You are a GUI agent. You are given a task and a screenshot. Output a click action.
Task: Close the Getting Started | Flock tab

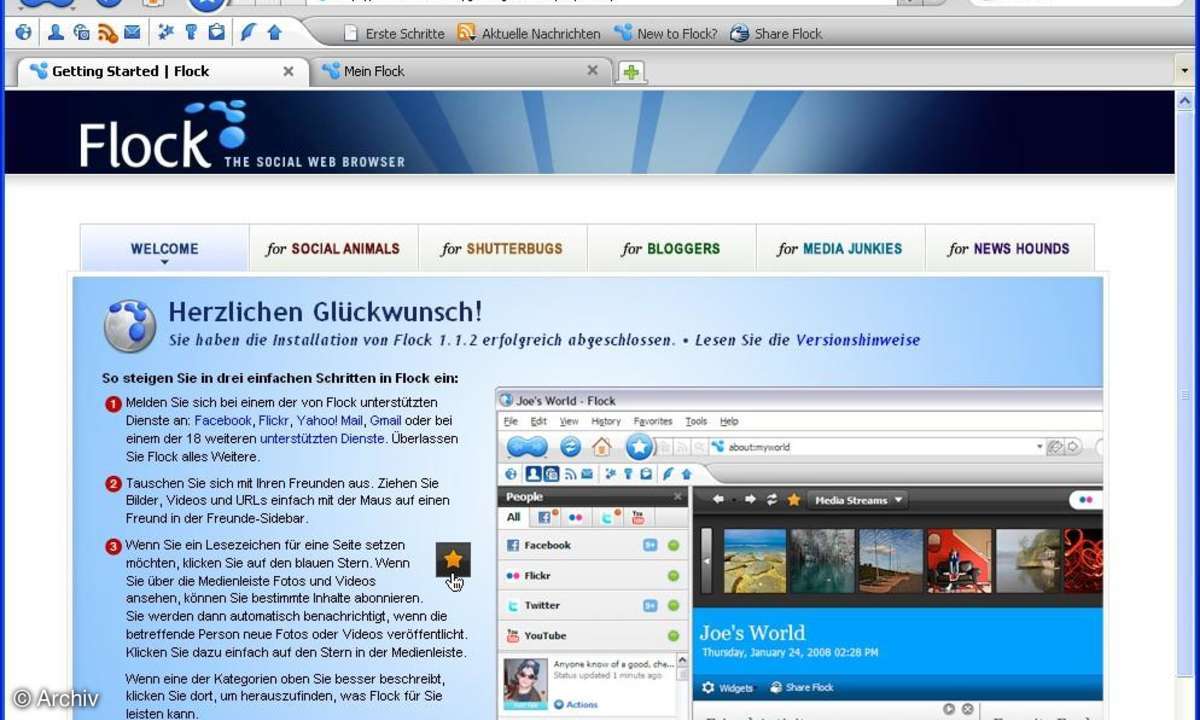[288, 71]
